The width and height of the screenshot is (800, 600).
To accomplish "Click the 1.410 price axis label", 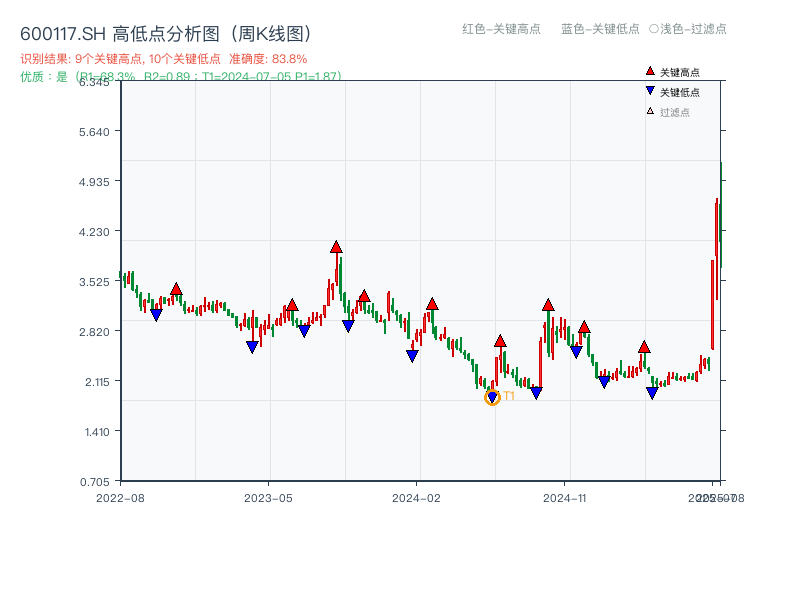I will coord(97,432).
